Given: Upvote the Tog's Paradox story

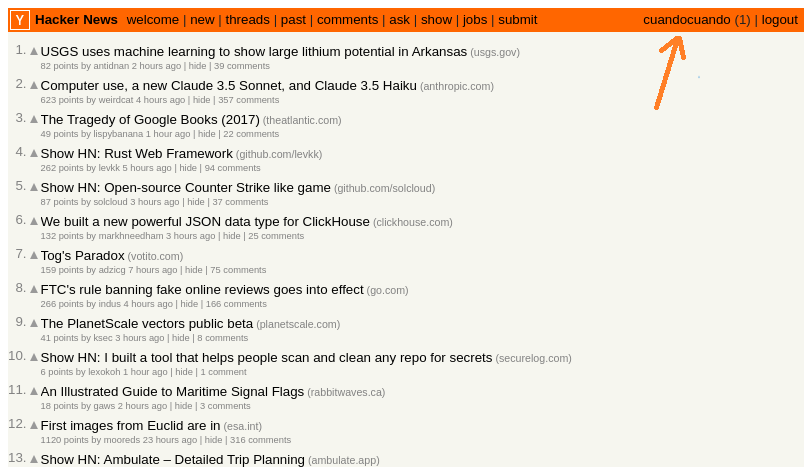Looking at the screenshot, I should (x=34, y=255).
